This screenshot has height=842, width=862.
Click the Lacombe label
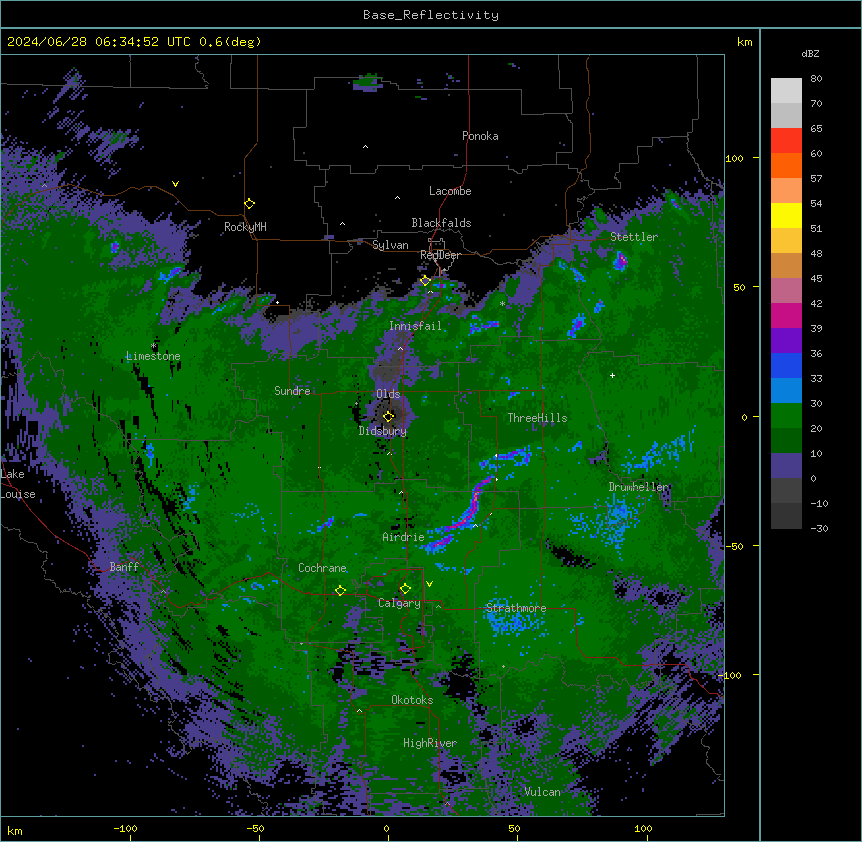tap(450, 191)
